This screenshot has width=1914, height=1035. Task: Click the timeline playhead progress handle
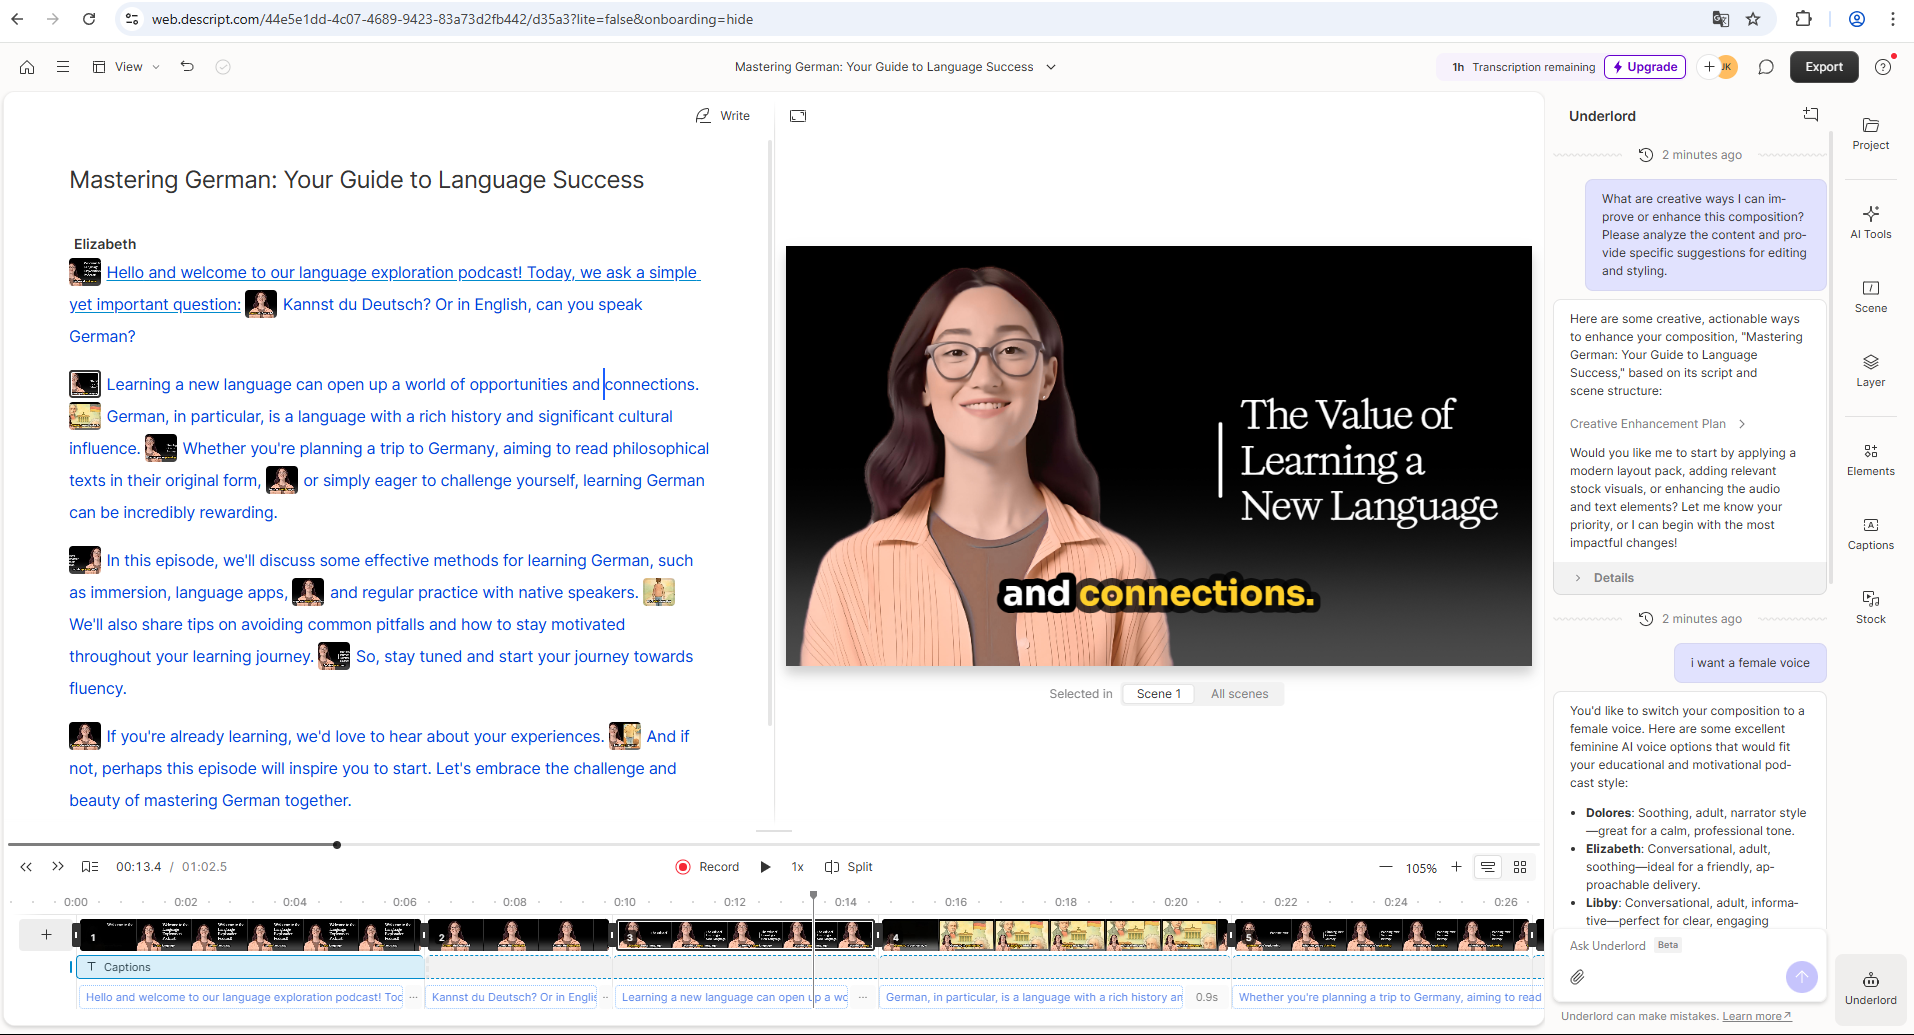[337, 845]
